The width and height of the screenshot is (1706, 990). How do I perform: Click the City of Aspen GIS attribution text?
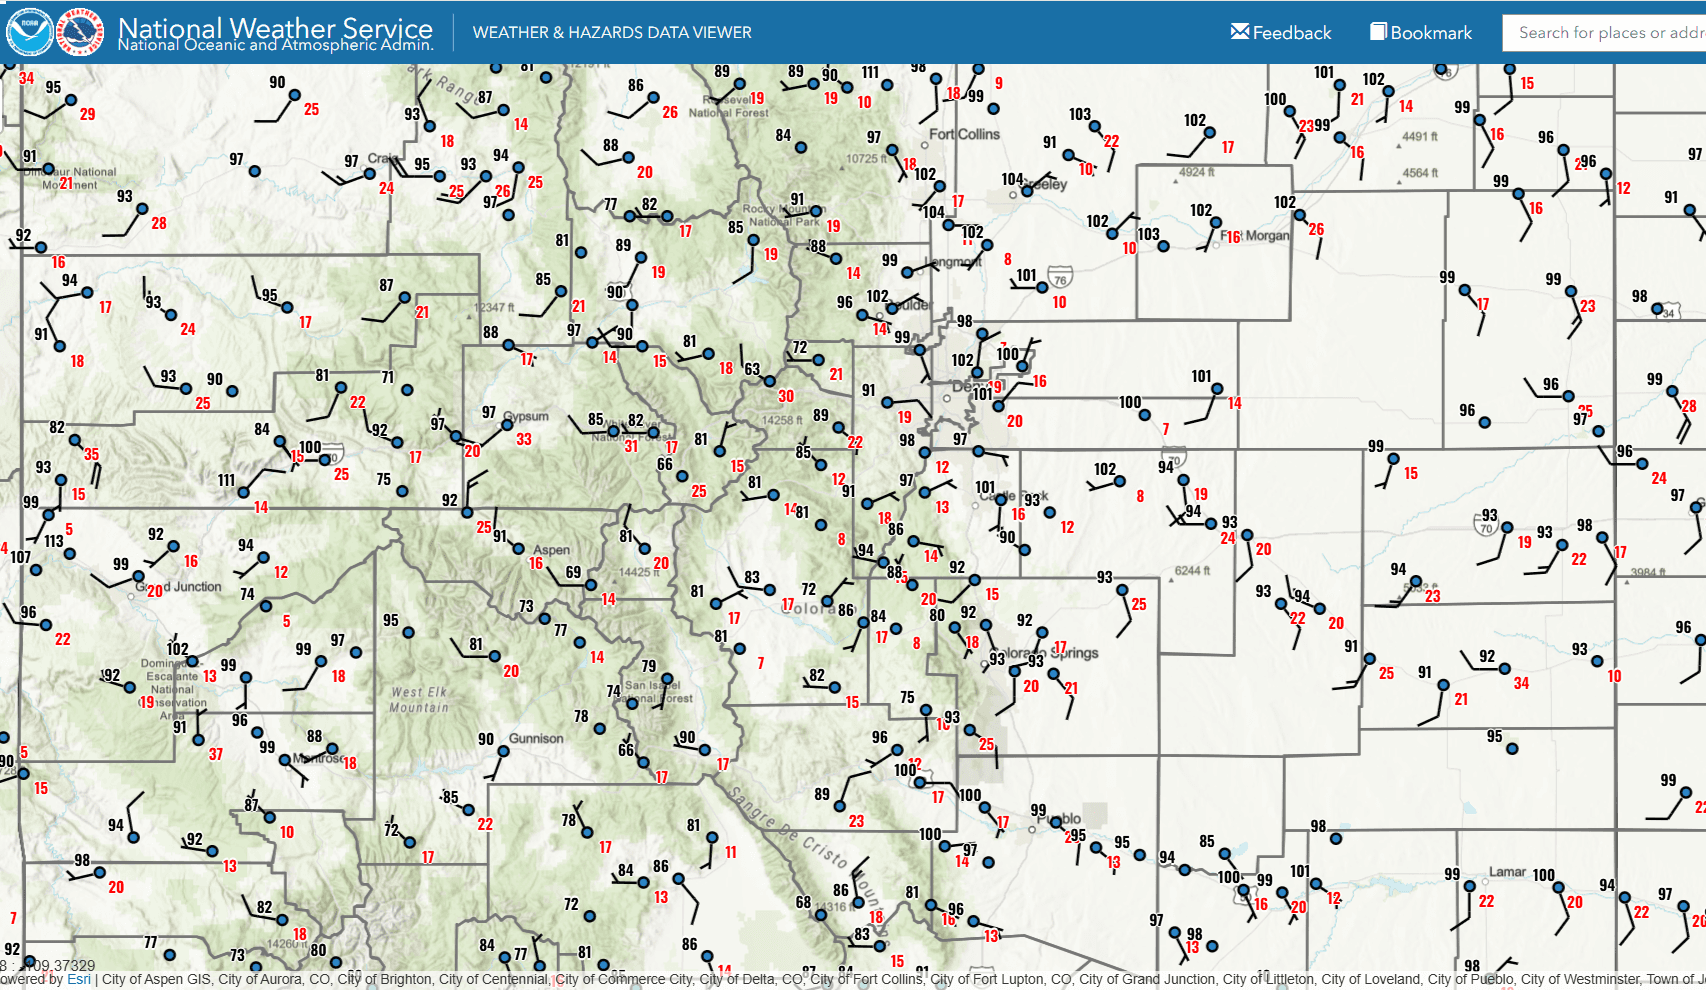(156, 980)
